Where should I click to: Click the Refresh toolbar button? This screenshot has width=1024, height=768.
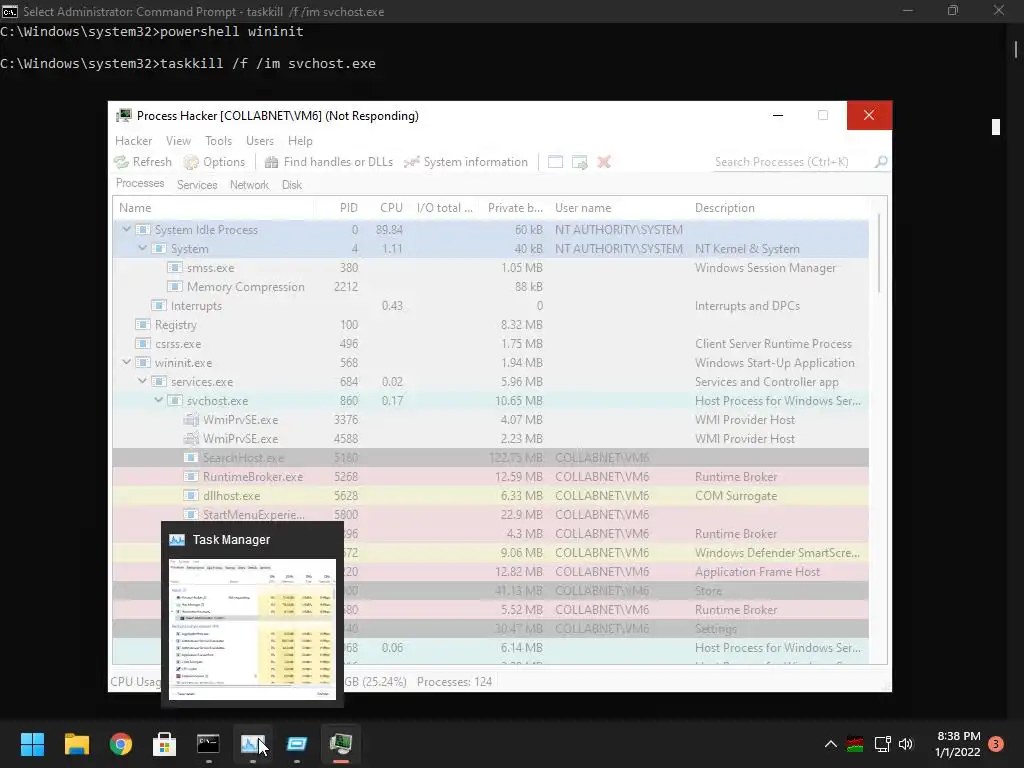point(143,162)
